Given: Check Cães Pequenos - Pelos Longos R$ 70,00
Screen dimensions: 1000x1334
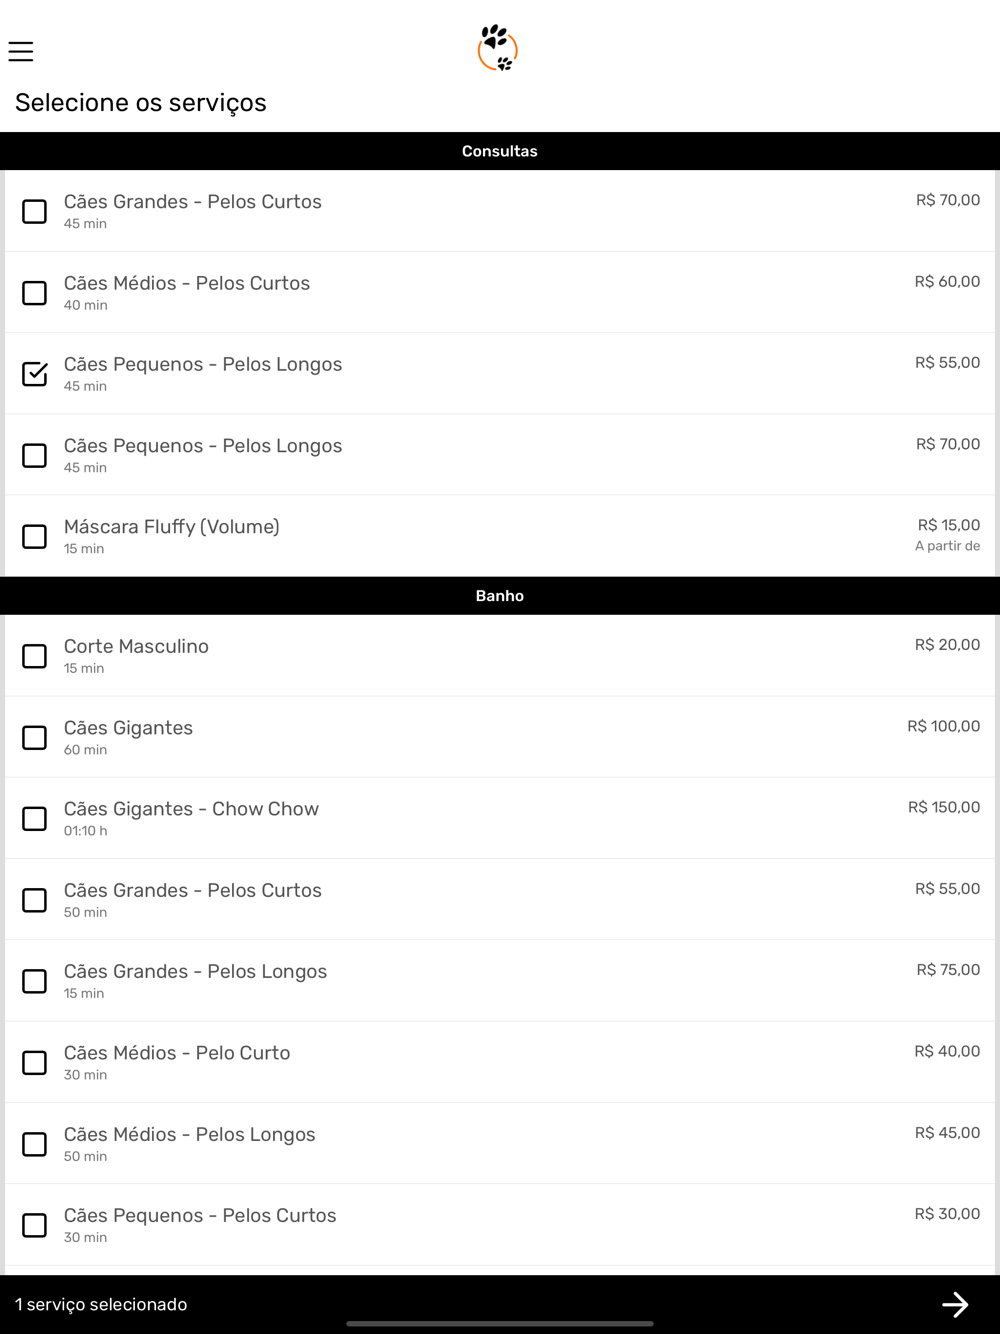Looking at the screenshot, I should tap(35, 455).
